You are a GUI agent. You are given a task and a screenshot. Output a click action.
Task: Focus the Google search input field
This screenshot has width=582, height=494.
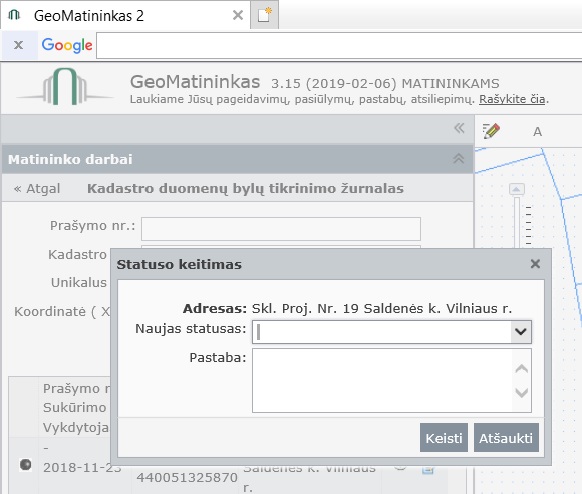tap(339, 45)
